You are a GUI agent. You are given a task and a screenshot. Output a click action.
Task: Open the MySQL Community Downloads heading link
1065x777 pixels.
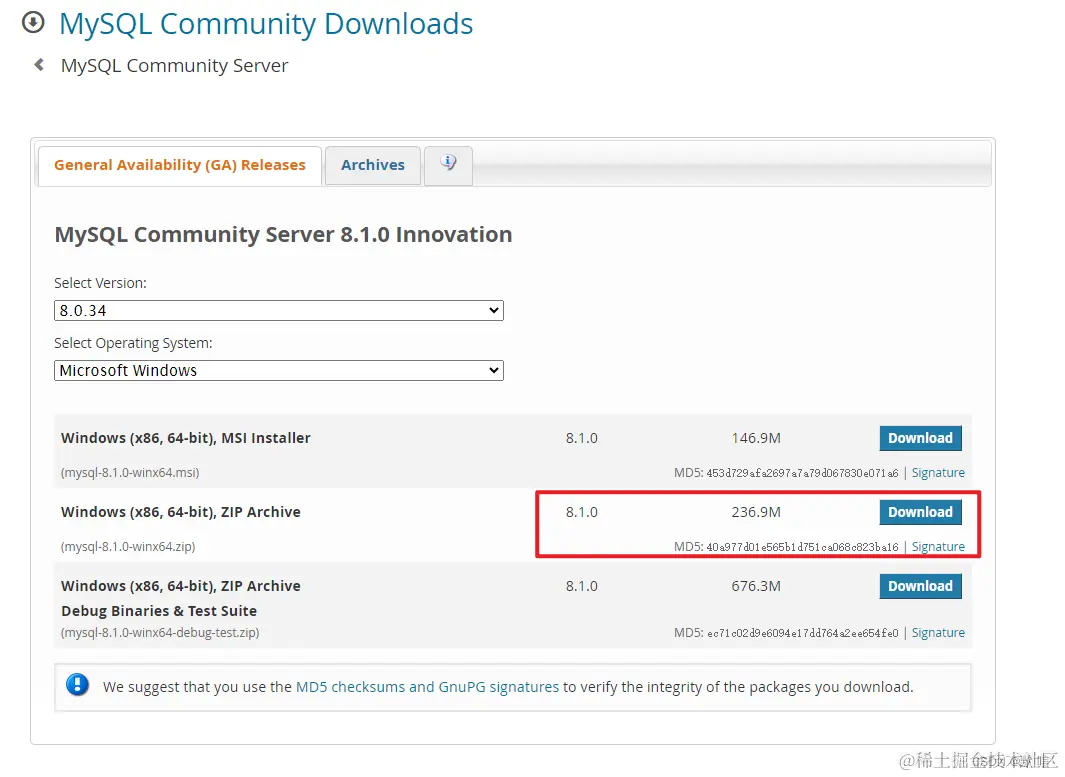tap(266, 24)
